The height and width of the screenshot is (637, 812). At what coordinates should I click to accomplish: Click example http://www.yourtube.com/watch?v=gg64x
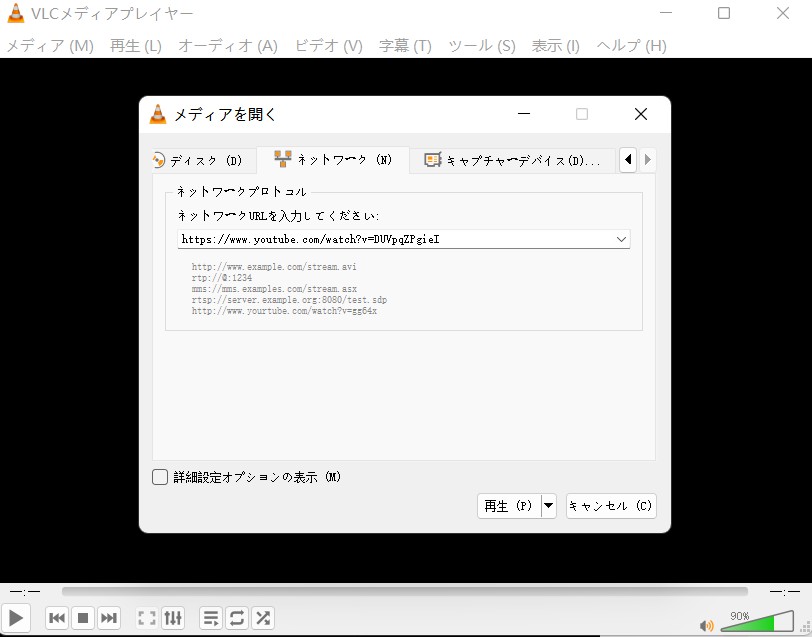284,311
